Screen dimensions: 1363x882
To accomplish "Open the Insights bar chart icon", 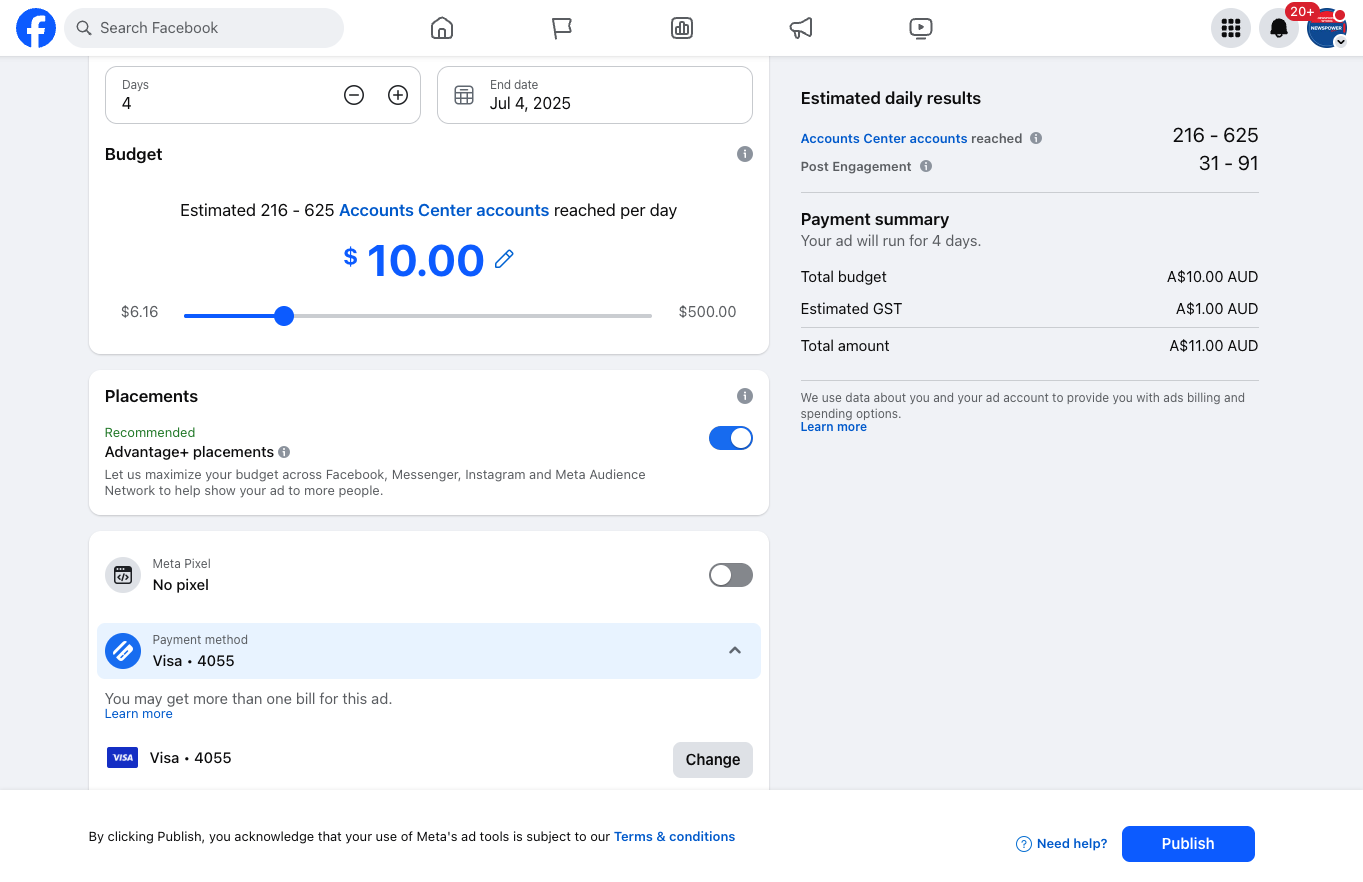I will (682, 28).
